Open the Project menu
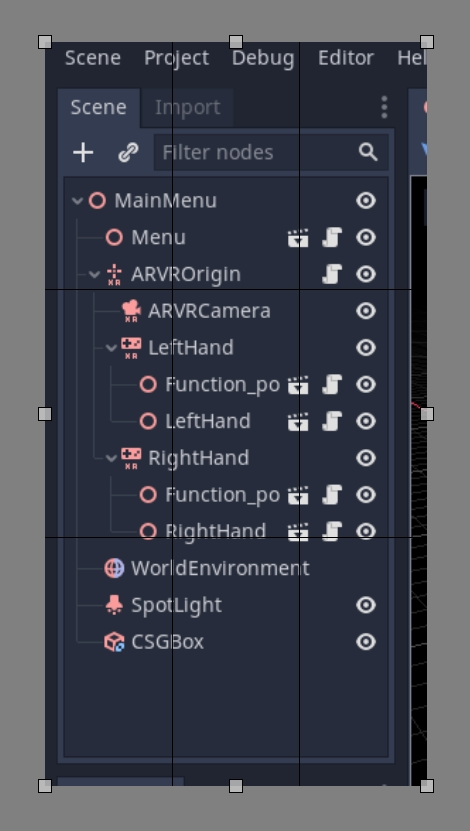Image resolution: width=470 pixels, height=831 pixels. 176,58
